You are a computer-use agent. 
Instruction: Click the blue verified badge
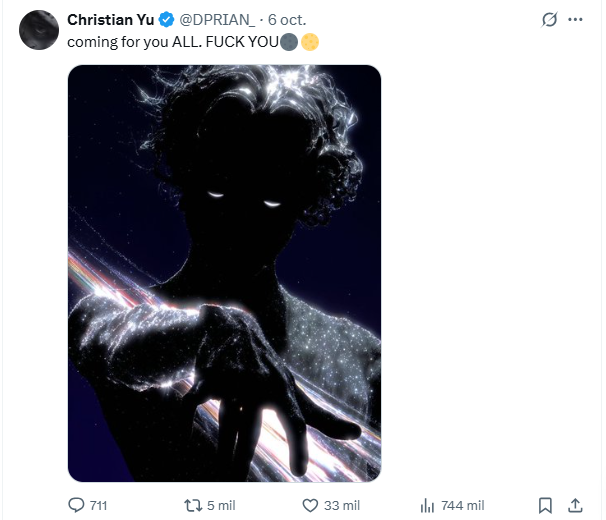(168, 21)
